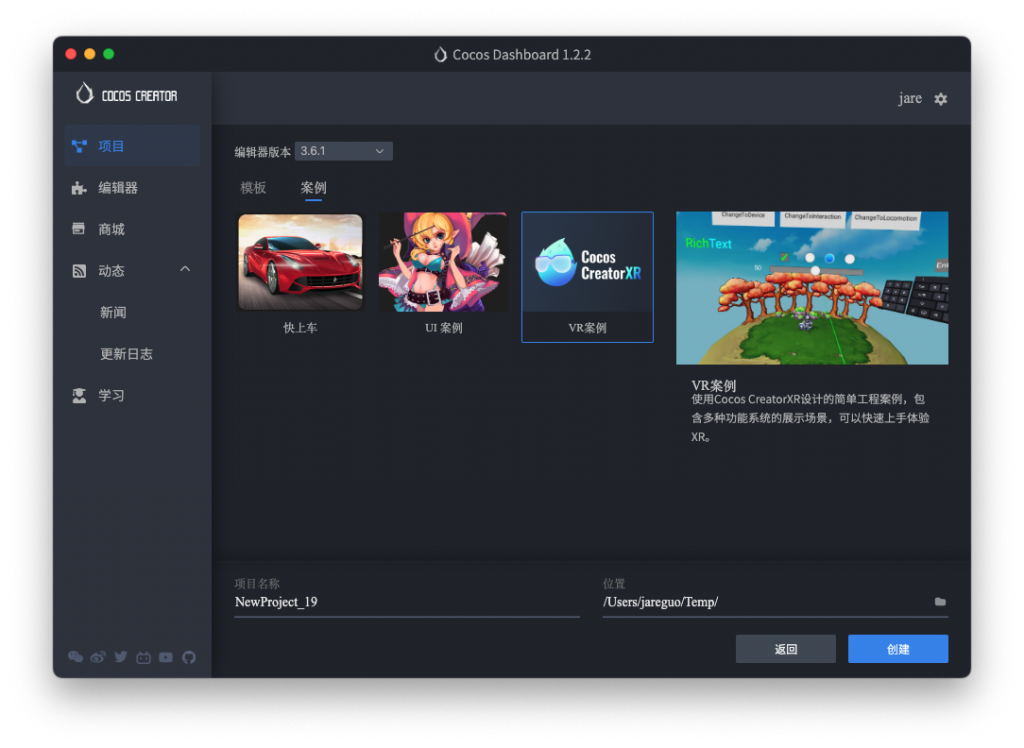Click the 动态 RSS feed icon
Screen dimensions: 1024x748
pos(79,271)
